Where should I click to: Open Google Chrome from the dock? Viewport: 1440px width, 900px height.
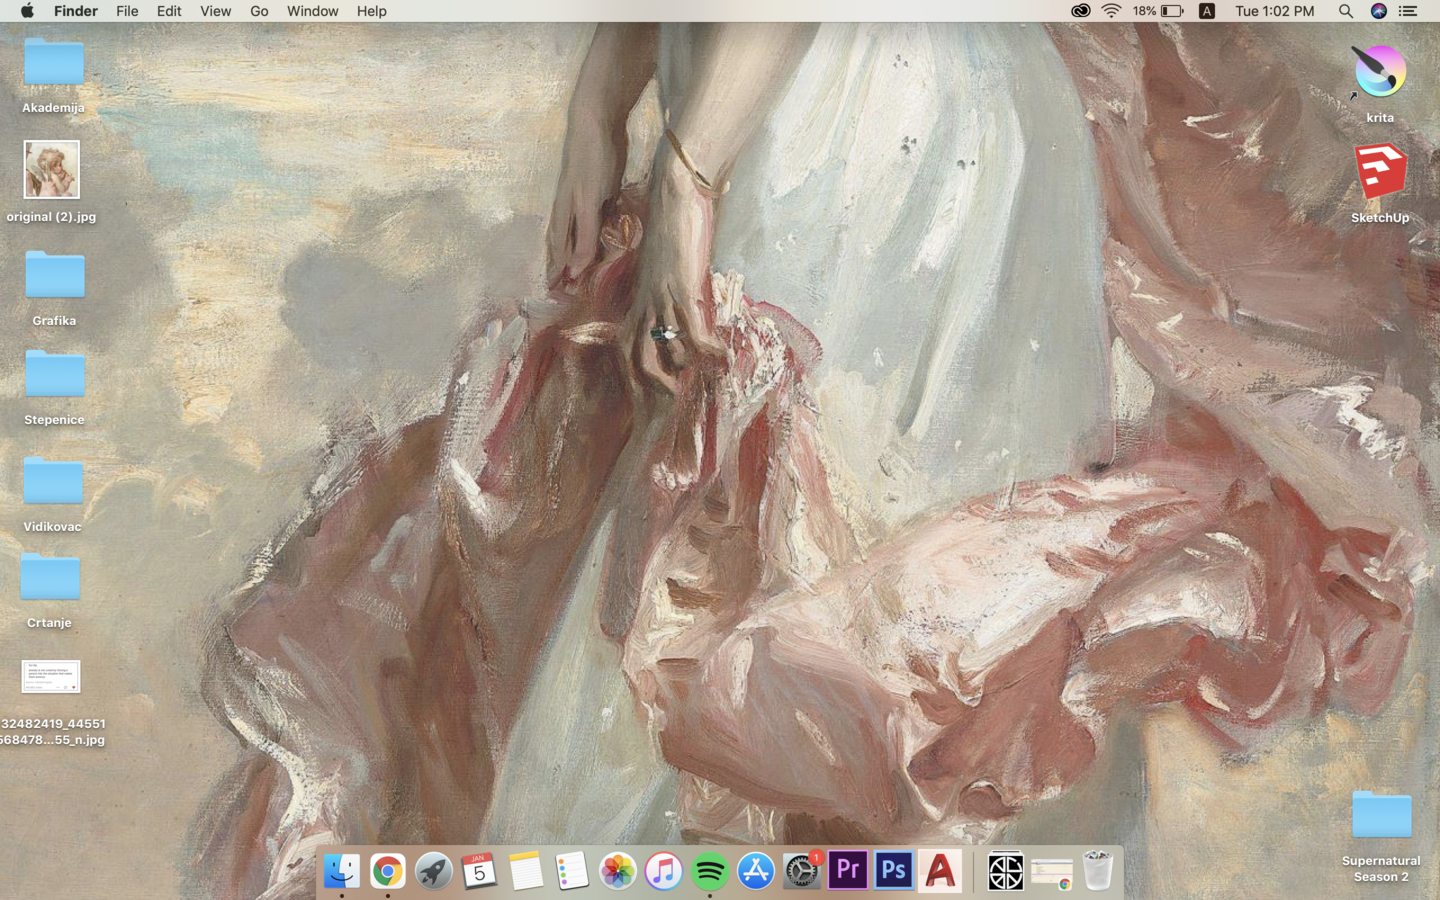[387, 871]
